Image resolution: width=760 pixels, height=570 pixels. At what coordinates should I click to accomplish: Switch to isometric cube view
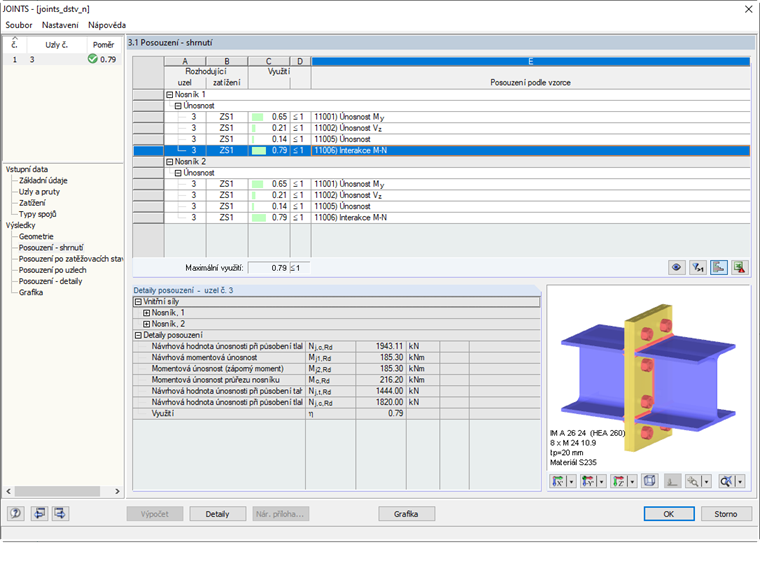649,481
